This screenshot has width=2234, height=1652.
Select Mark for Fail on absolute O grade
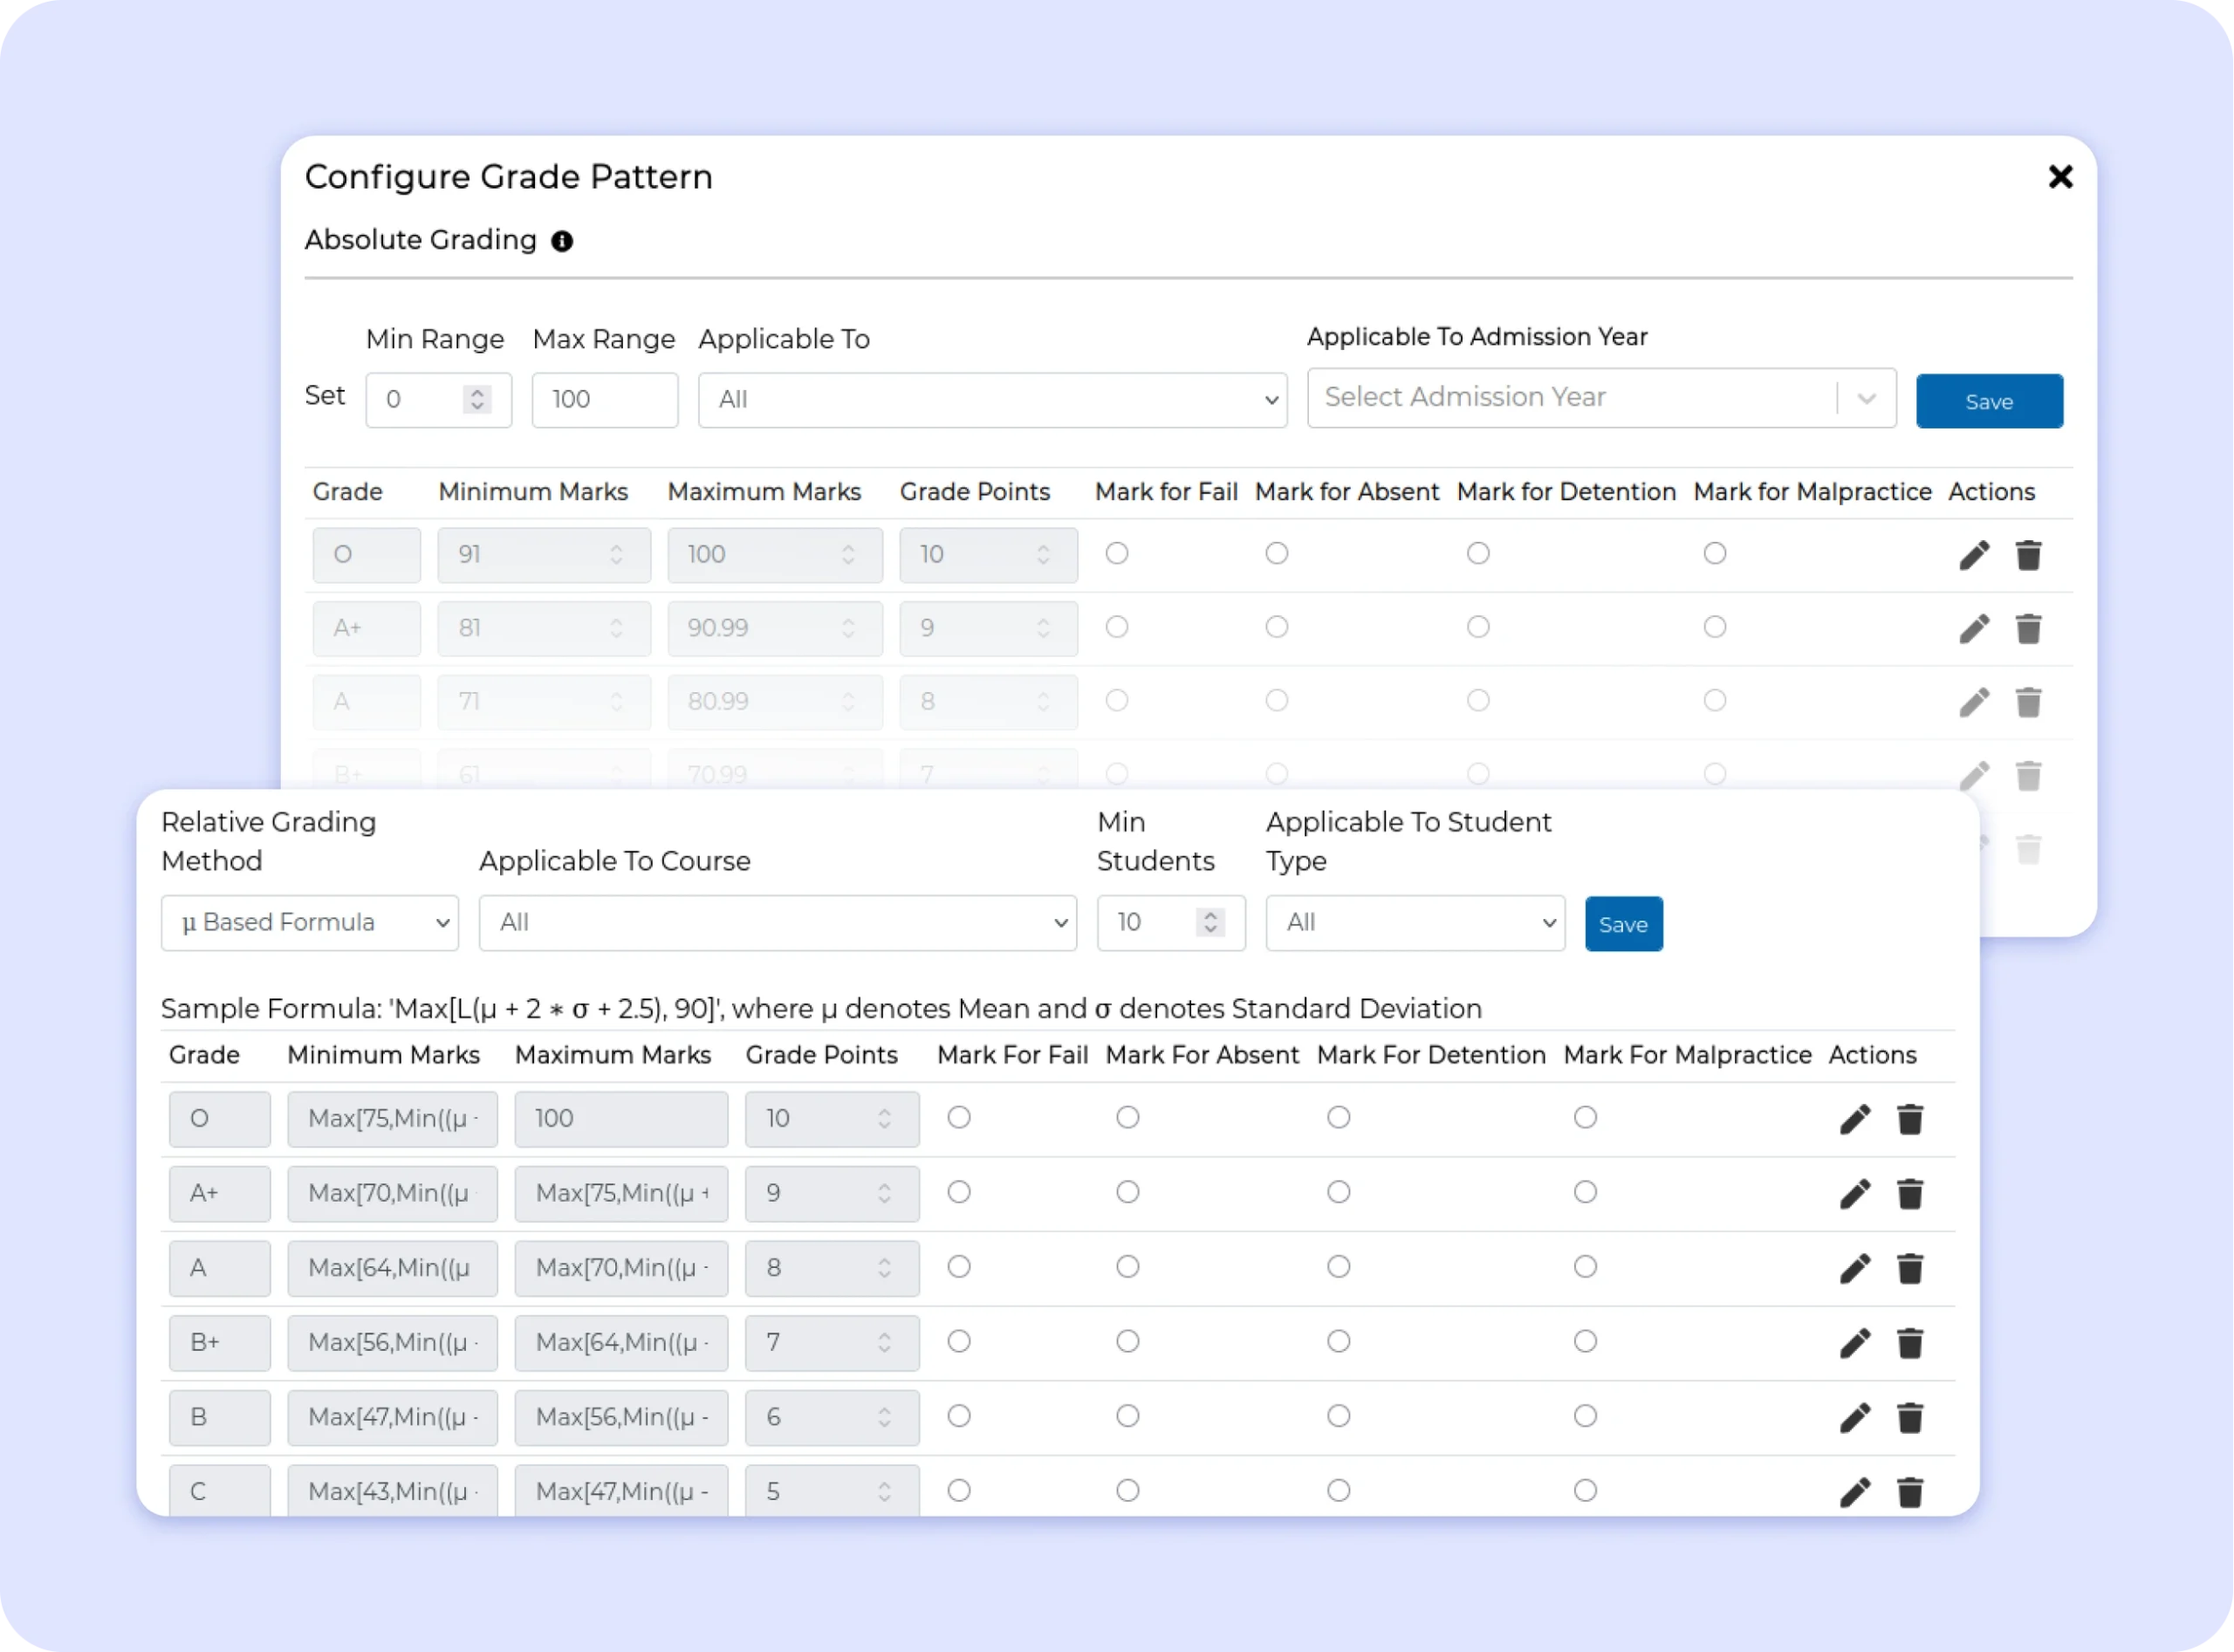pos(1117,553)
